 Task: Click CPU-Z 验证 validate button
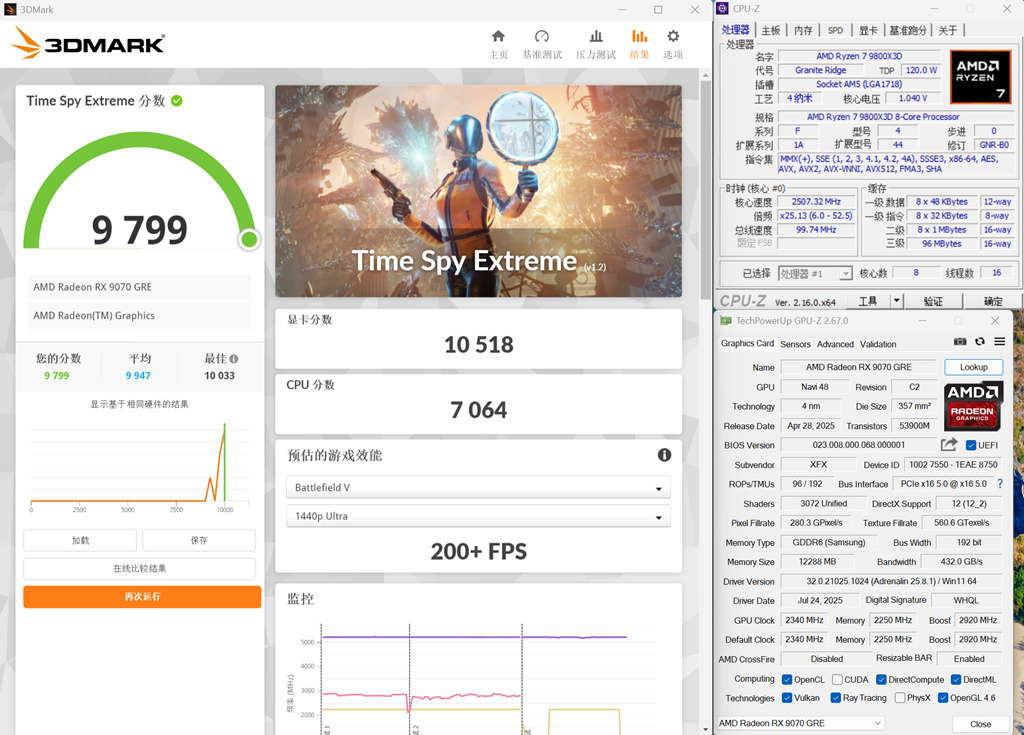coord(933,301)
